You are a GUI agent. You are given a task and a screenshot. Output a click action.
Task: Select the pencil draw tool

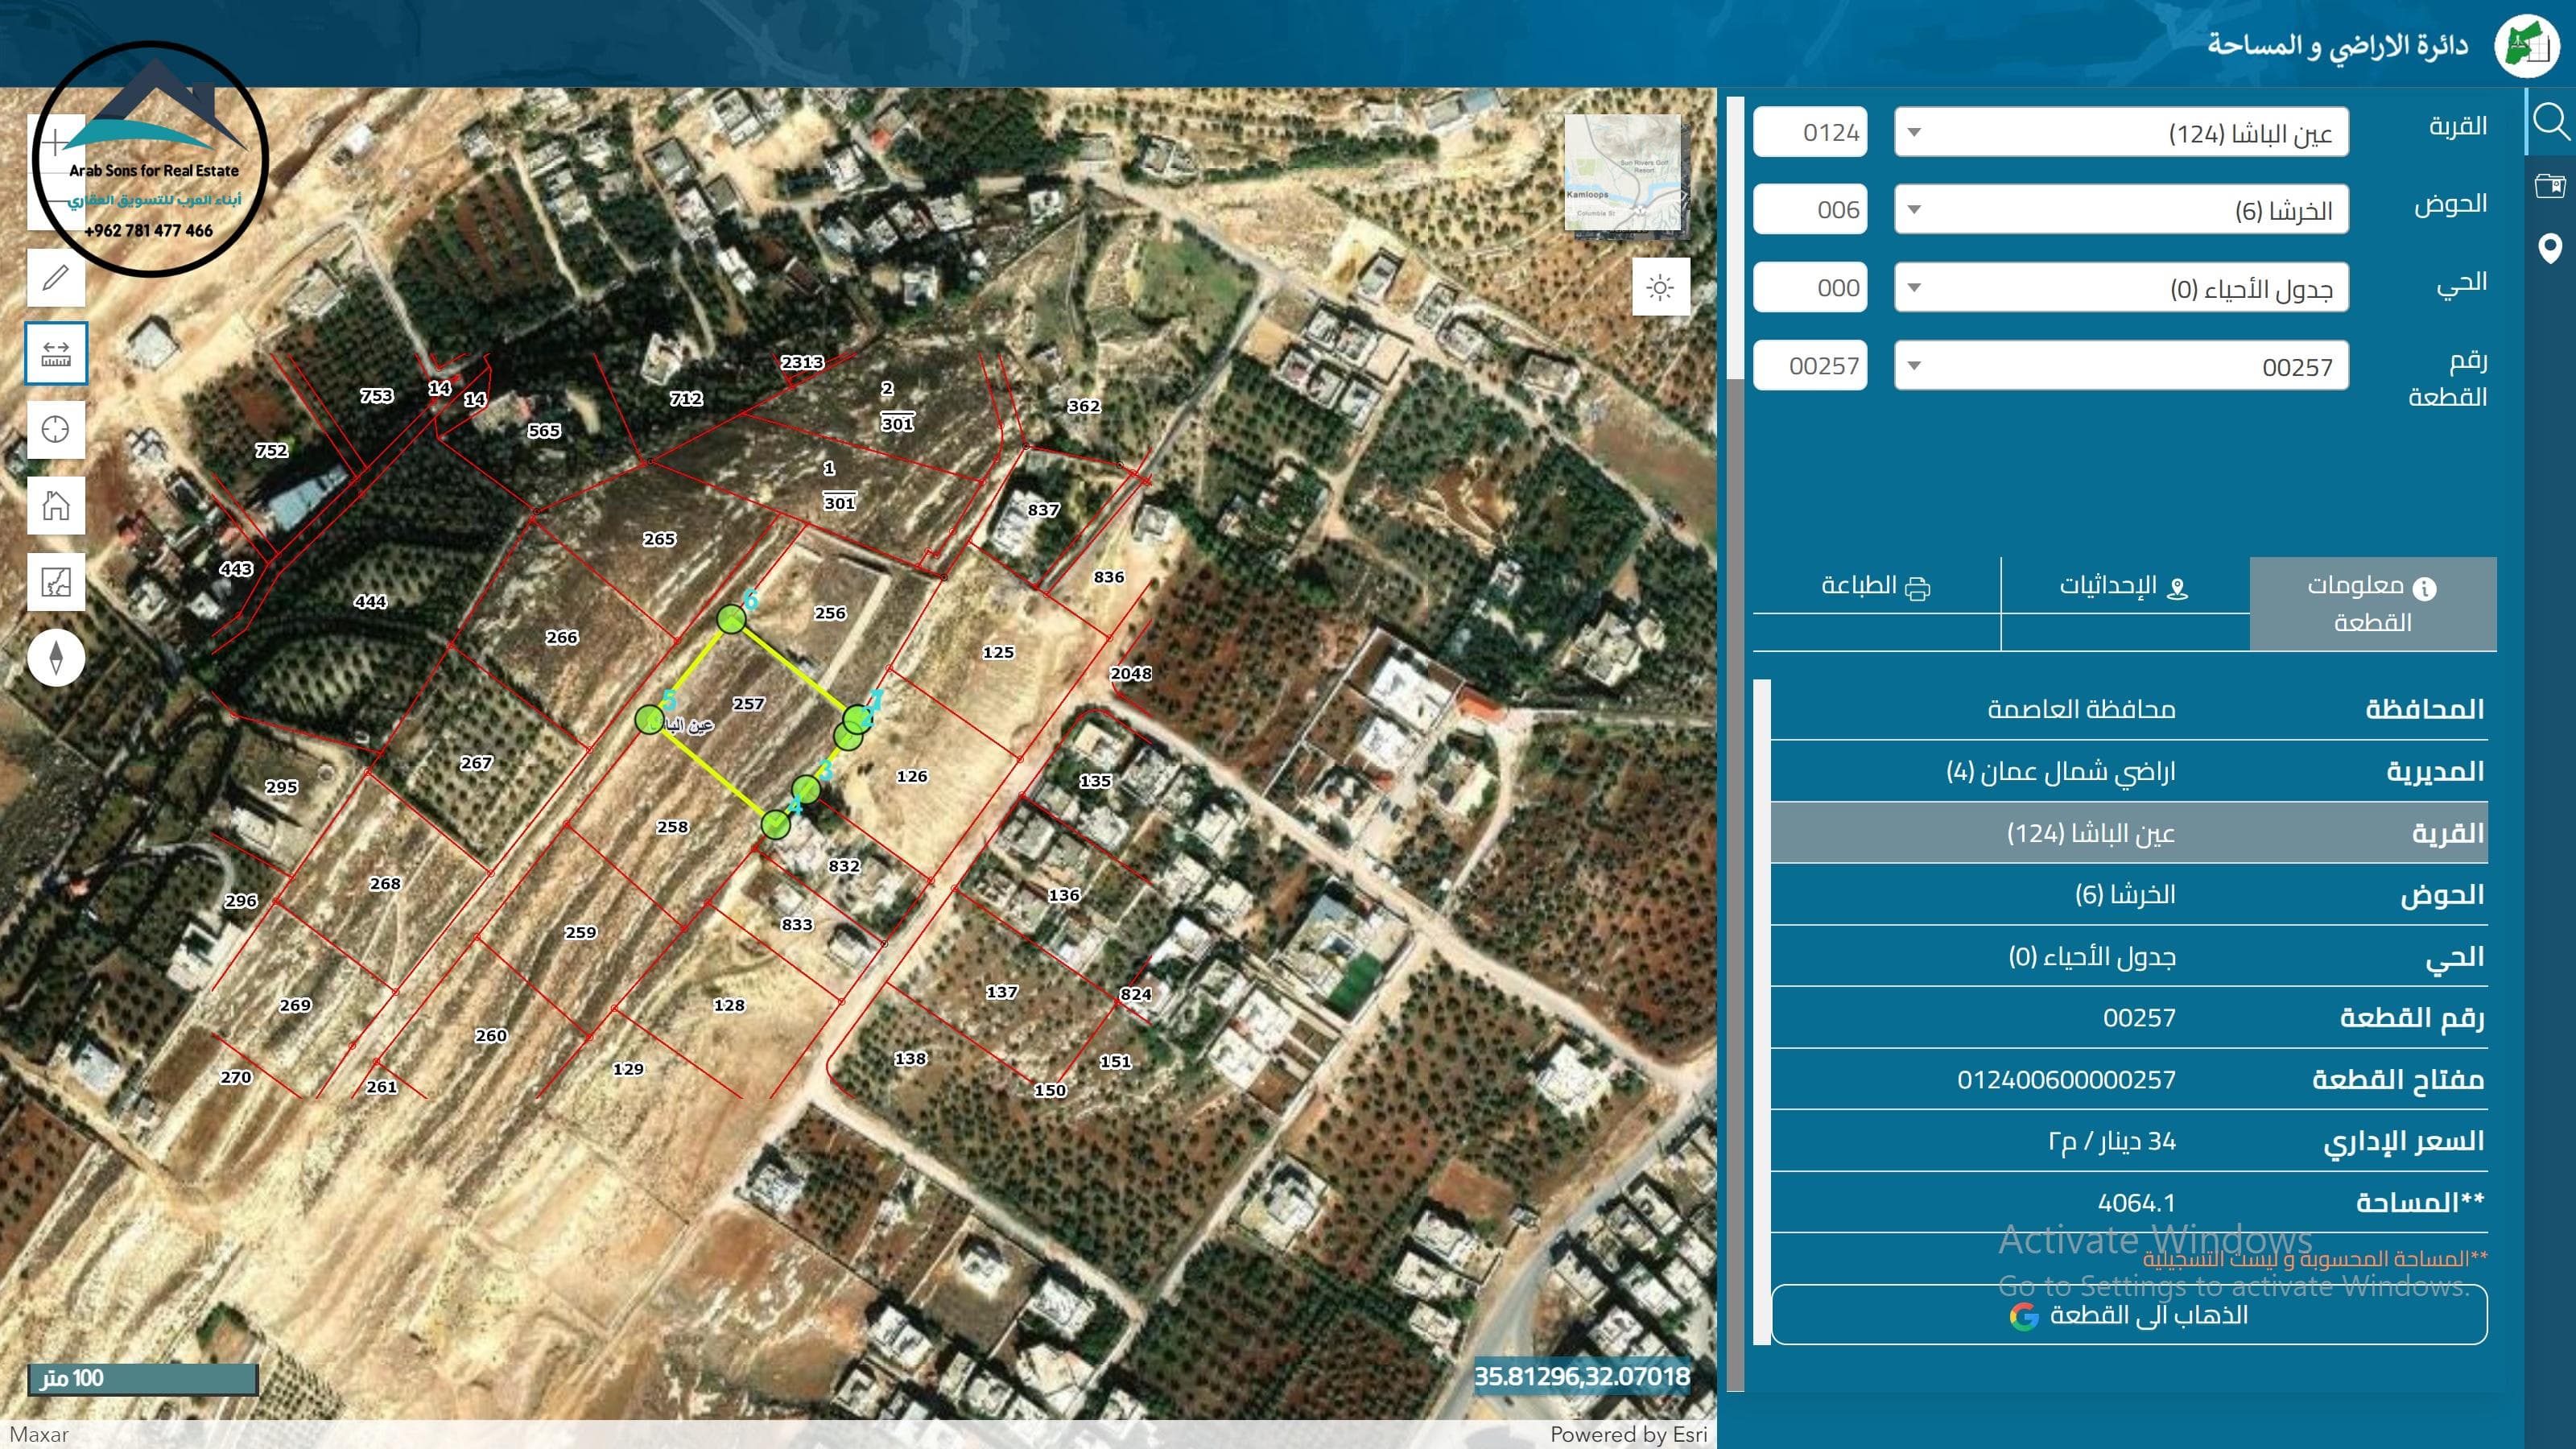coord(56,277)
